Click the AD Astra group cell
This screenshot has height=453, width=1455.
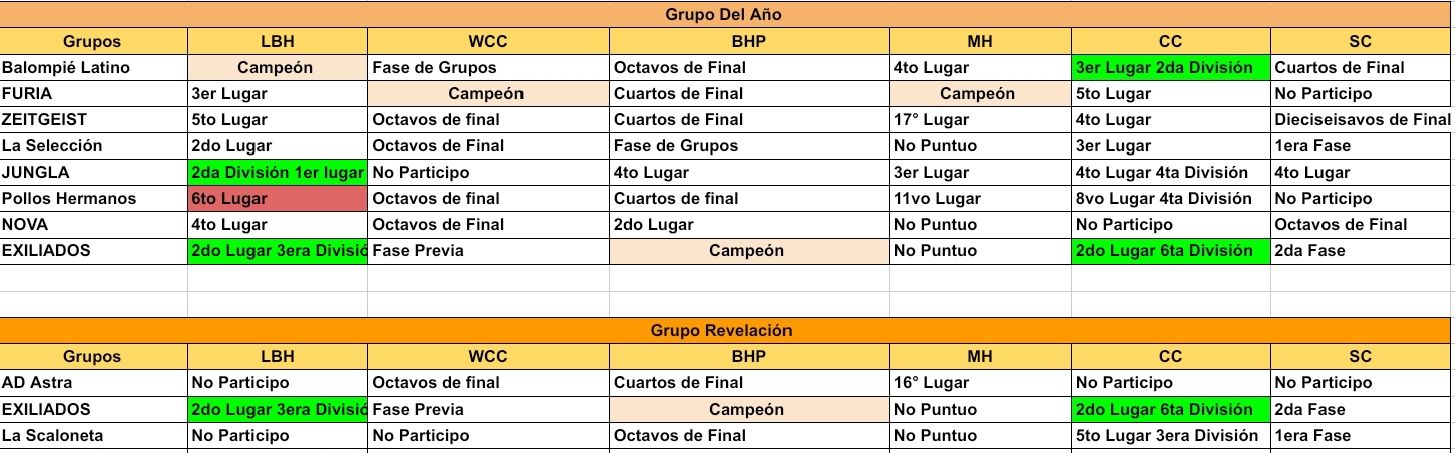[93, 382]
